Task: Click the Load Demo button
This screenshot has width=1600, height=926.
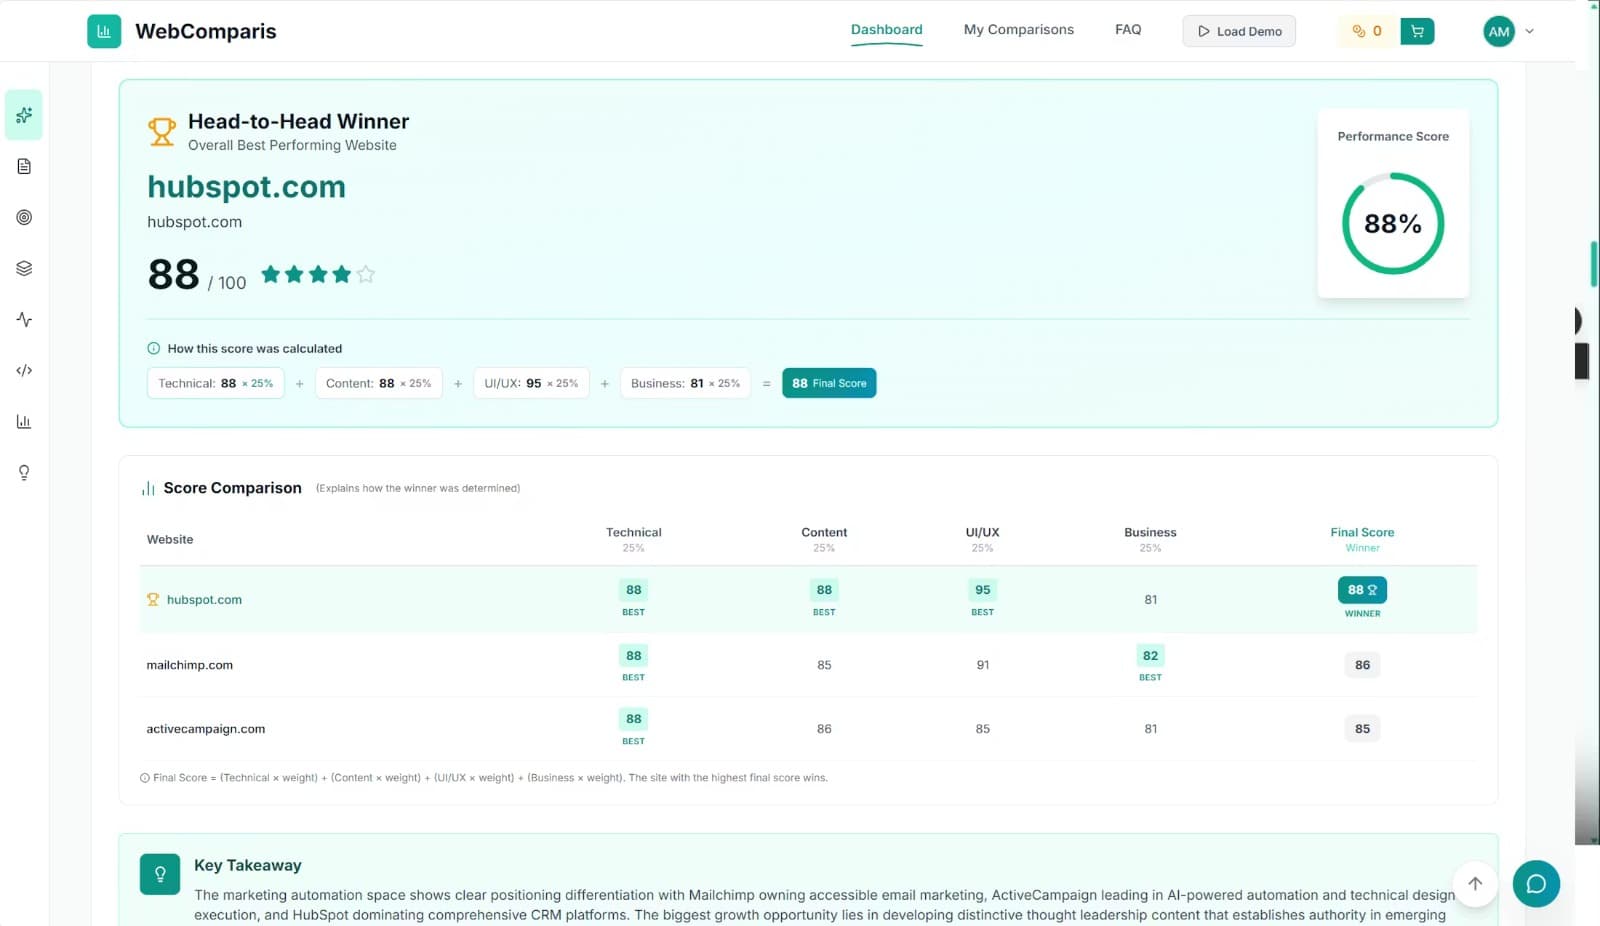Action: (1239, 31)
